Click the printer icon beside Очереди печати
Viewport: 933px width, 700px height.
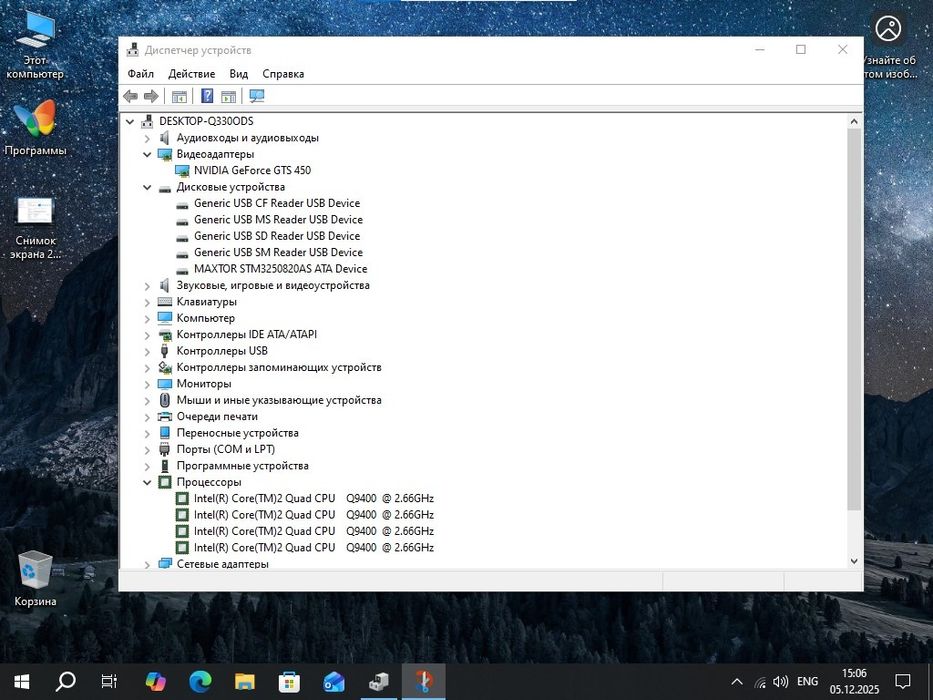tap(165, 417)
